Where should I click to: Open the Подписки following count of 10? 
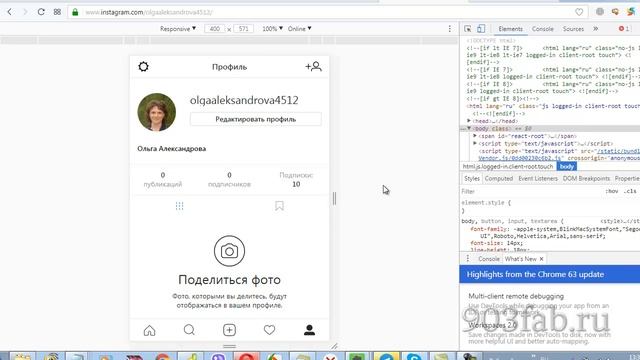[x=296, y=180]
